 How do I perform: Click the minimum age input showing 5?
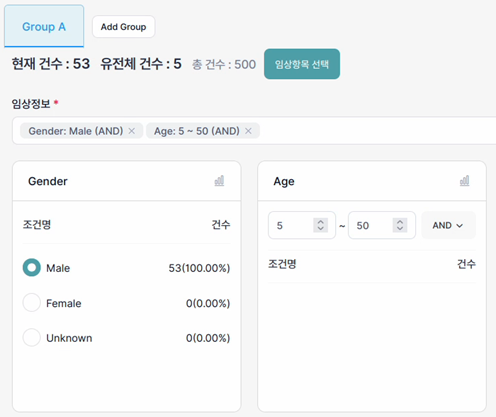pos(302,225)
